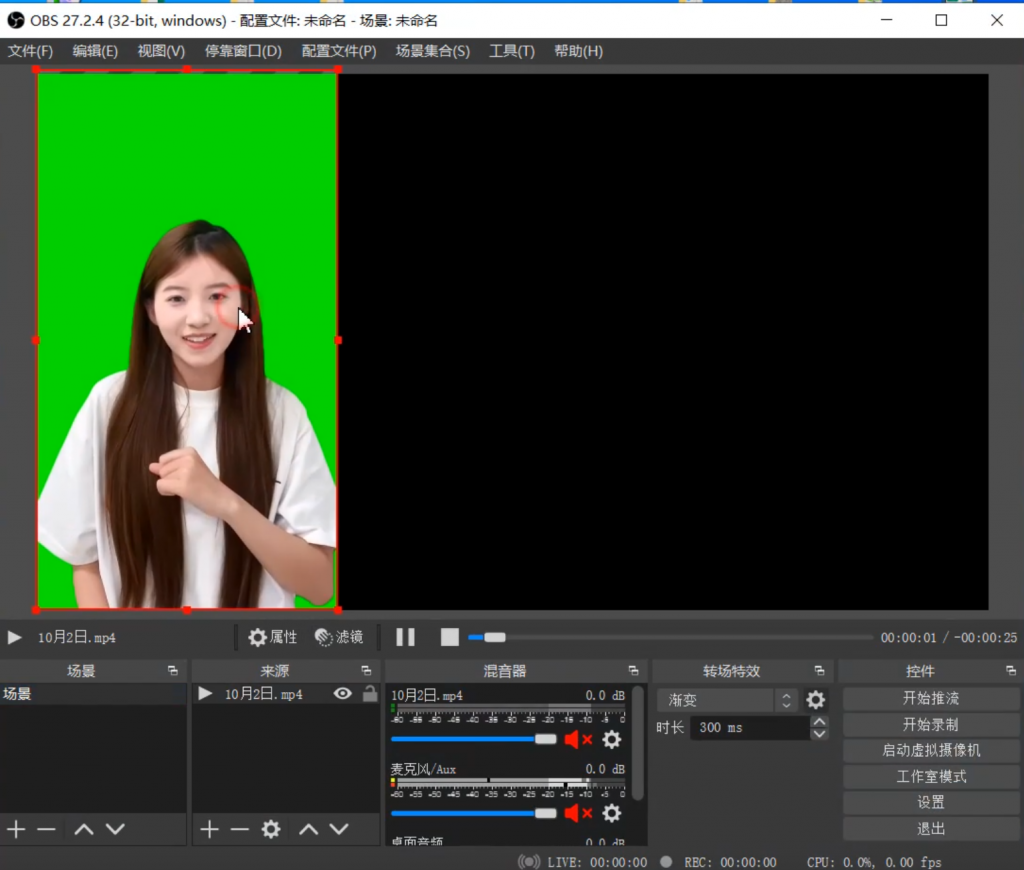Viewport: 1024px width, 870px height.
Task: Open source settings gear in 来源 panel
Action: click(271, 829)
